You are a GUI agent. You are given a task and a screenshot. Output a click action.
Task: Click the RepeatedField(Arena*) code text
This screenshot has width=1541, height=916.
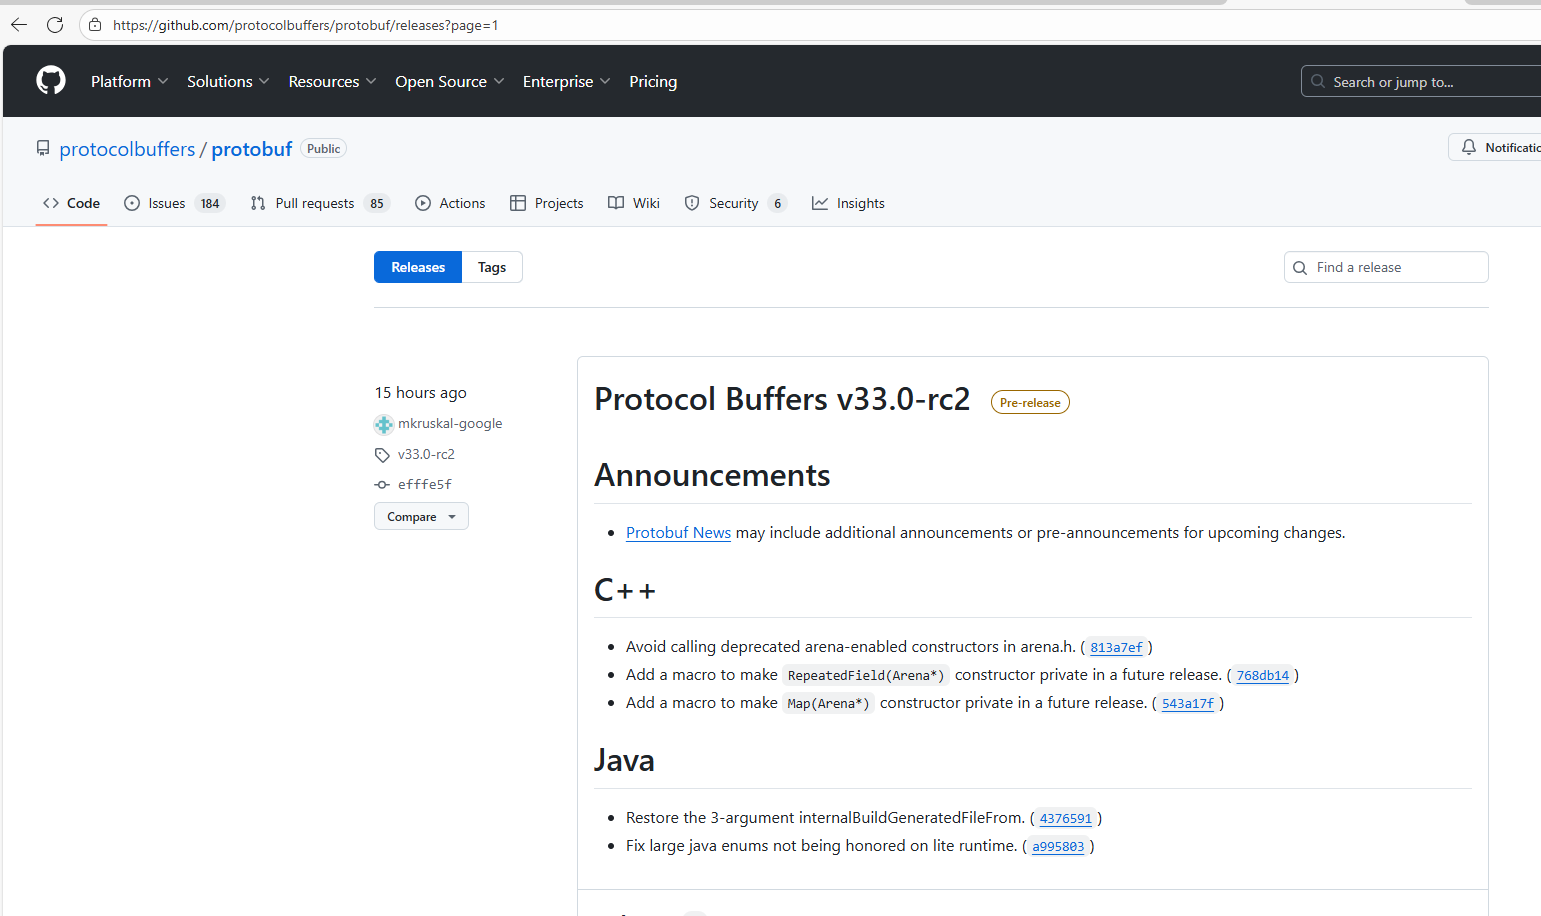(x=866, y=676)
